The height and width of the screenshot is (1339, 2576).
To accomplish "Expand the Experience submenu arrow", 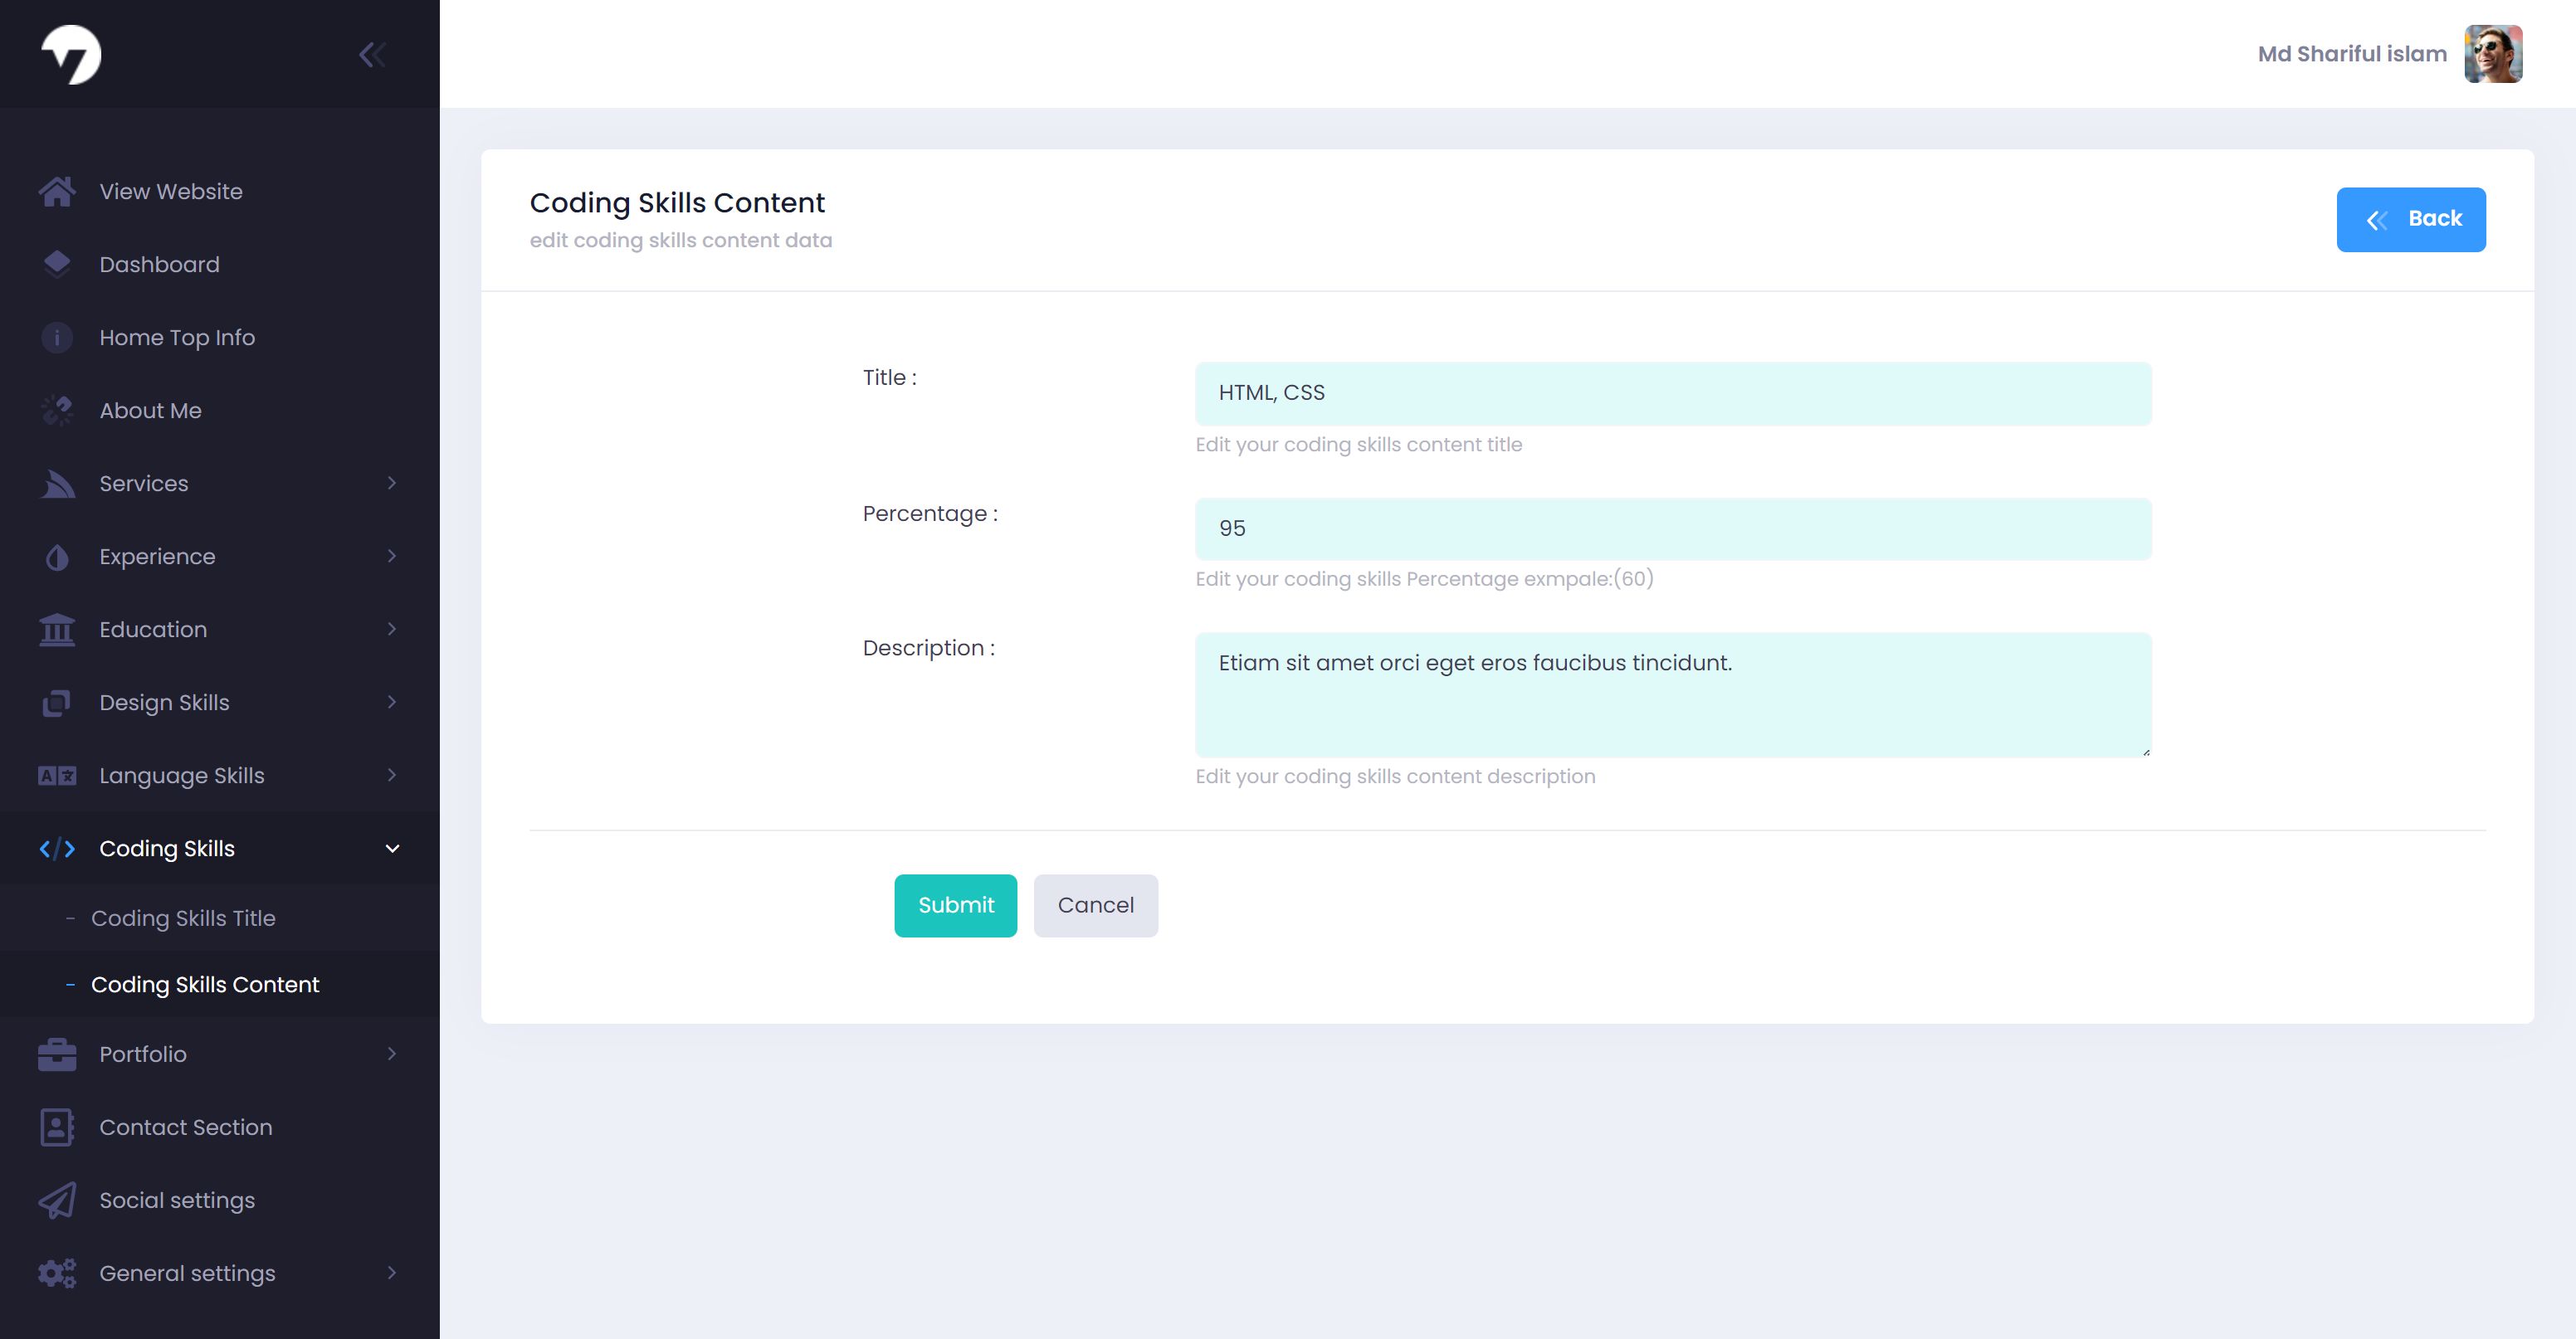I will tap(392, 556).
